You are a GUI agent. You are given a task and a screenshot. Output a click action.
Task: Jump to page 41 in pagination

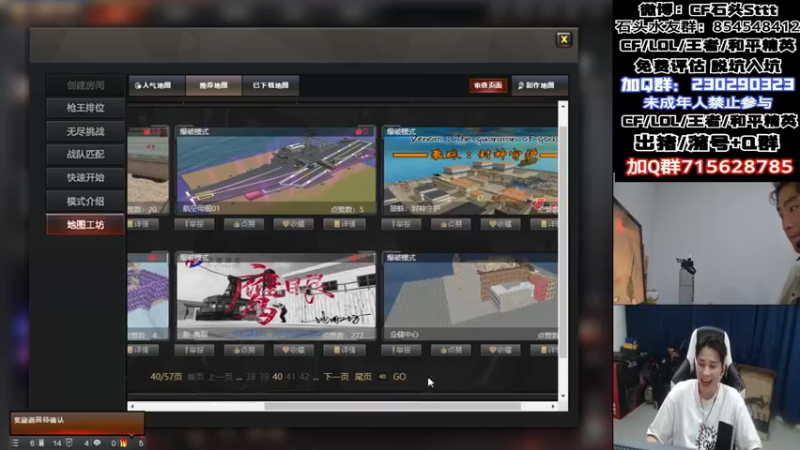[x=290, y=377]
